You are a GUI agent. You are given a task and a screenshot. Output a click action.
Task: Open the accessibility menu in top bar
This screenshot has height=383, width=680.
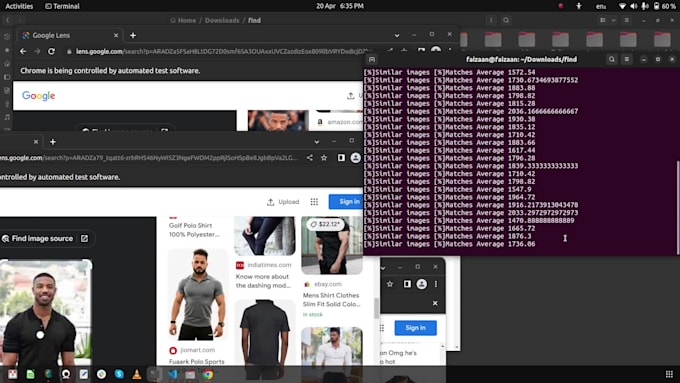(x=579, y=6)
